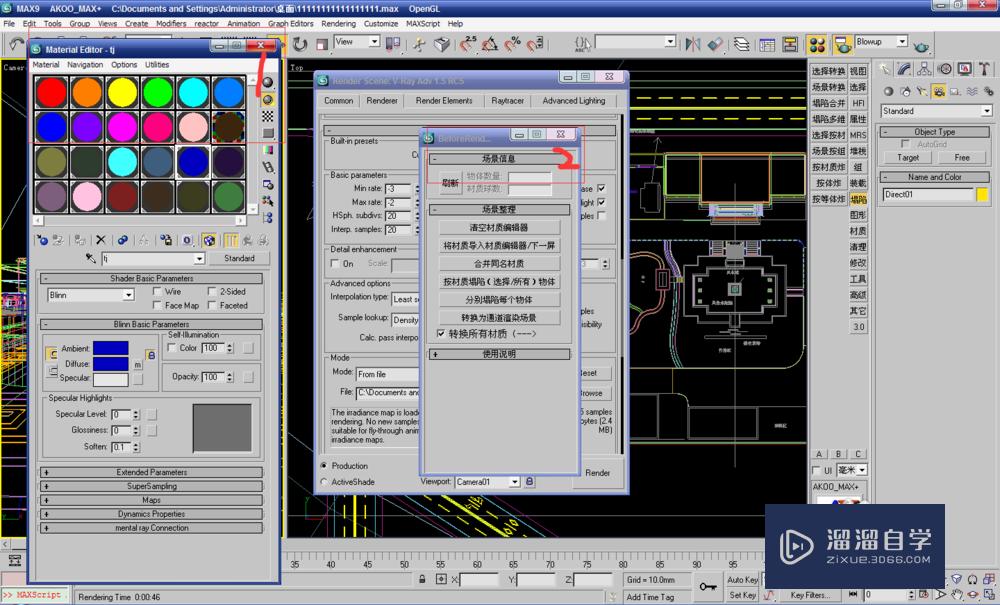Screen dimensions: 1000x605
Task: Open the Render Scene dialog icon on toolbar
Action: click(x=843, y=45)
